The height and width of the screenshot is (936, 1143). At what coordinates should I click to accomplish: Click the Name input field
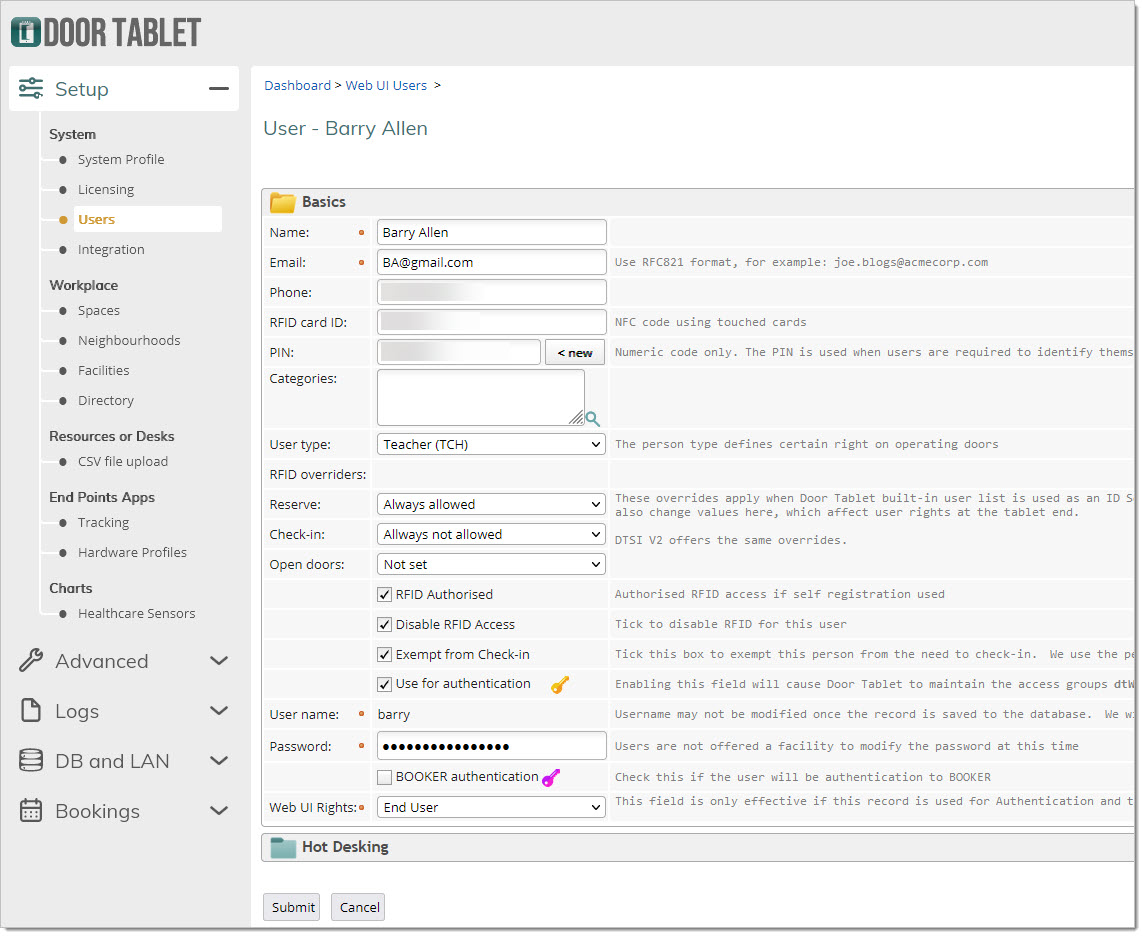coord(491,233)
